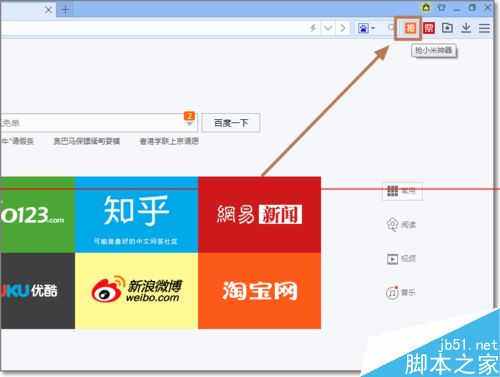Open the 香港学联 hot news link

169,141
